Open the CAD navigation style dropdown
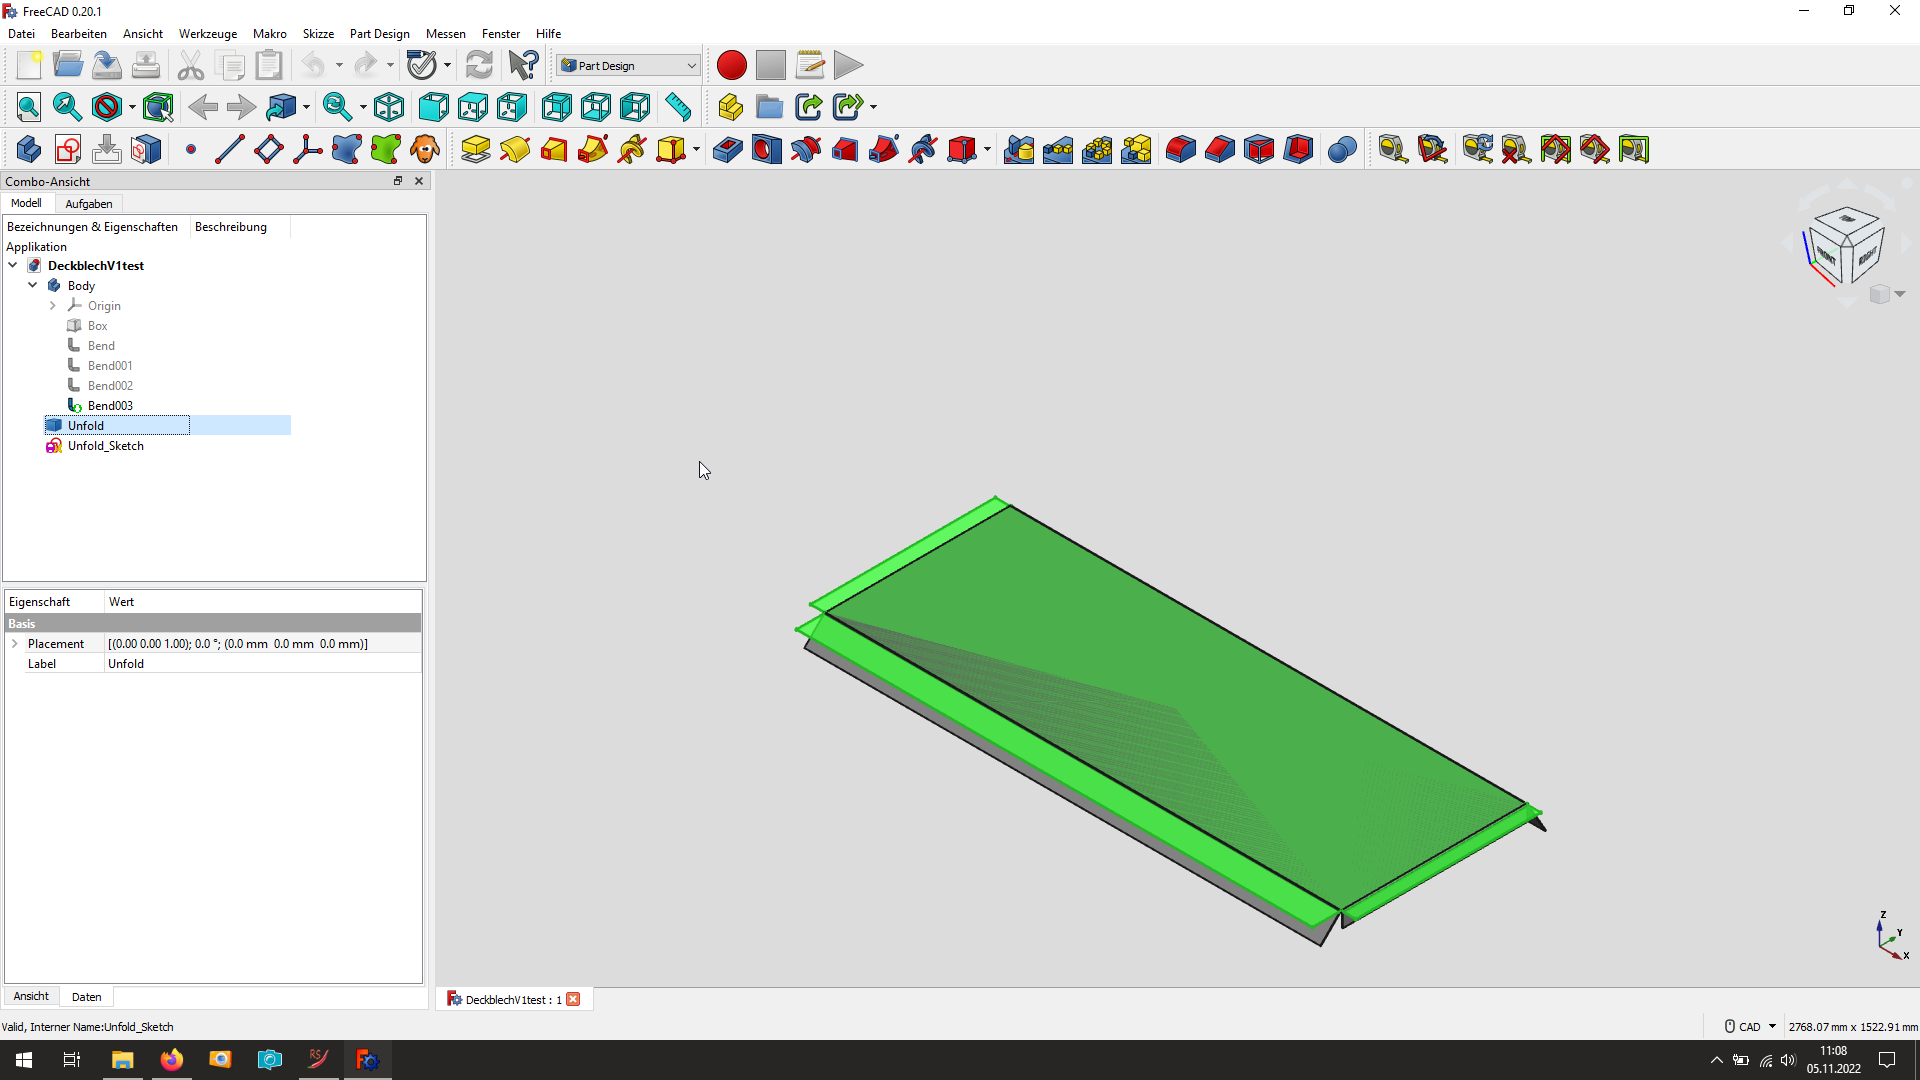The image size is (1920, 1080). pyautogui.click(x=1748, y=1026)
